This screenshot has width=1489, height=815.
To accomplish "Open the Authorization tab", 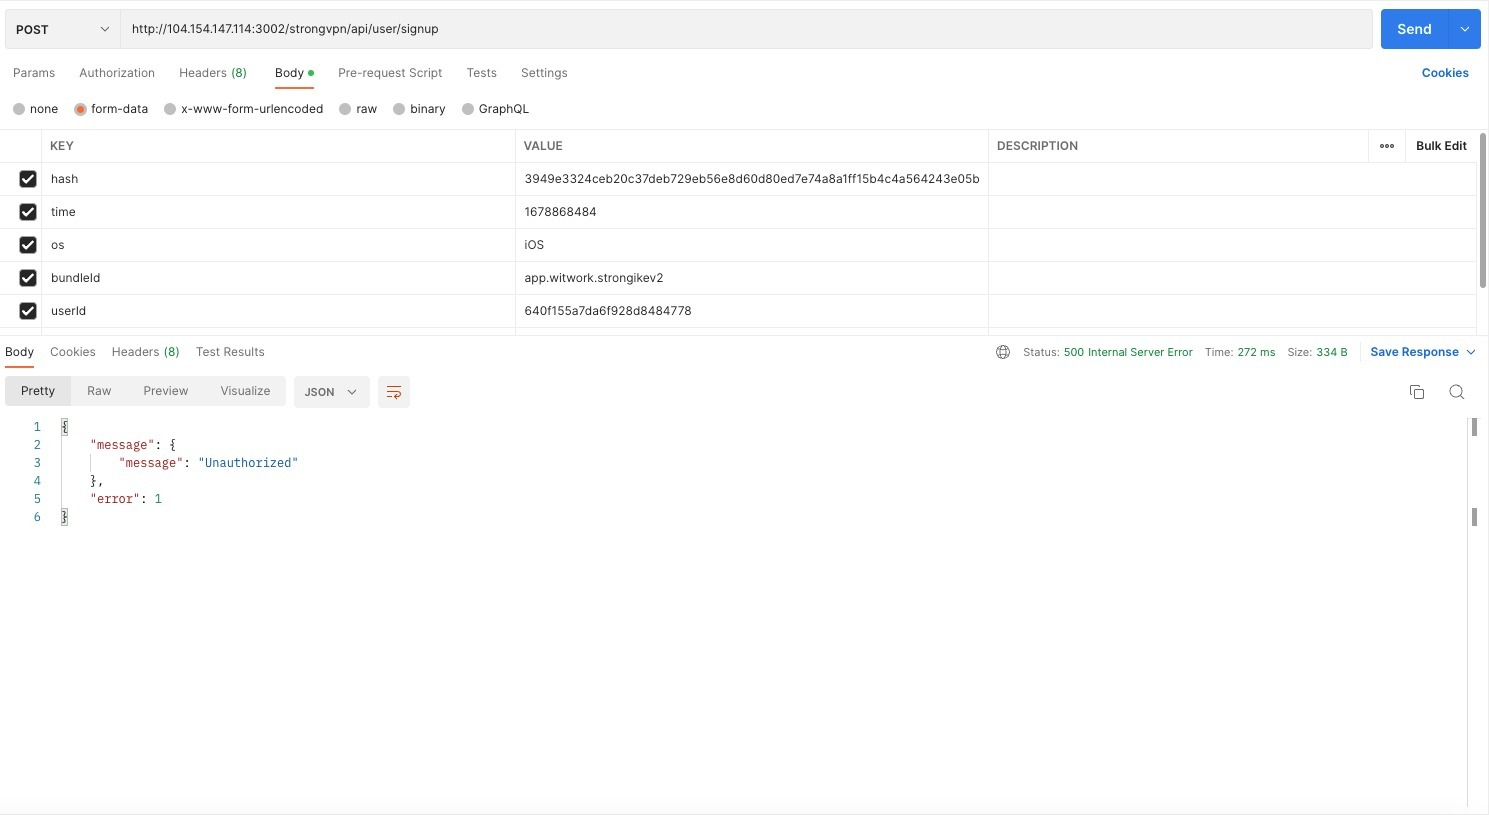I will (117, 73).
